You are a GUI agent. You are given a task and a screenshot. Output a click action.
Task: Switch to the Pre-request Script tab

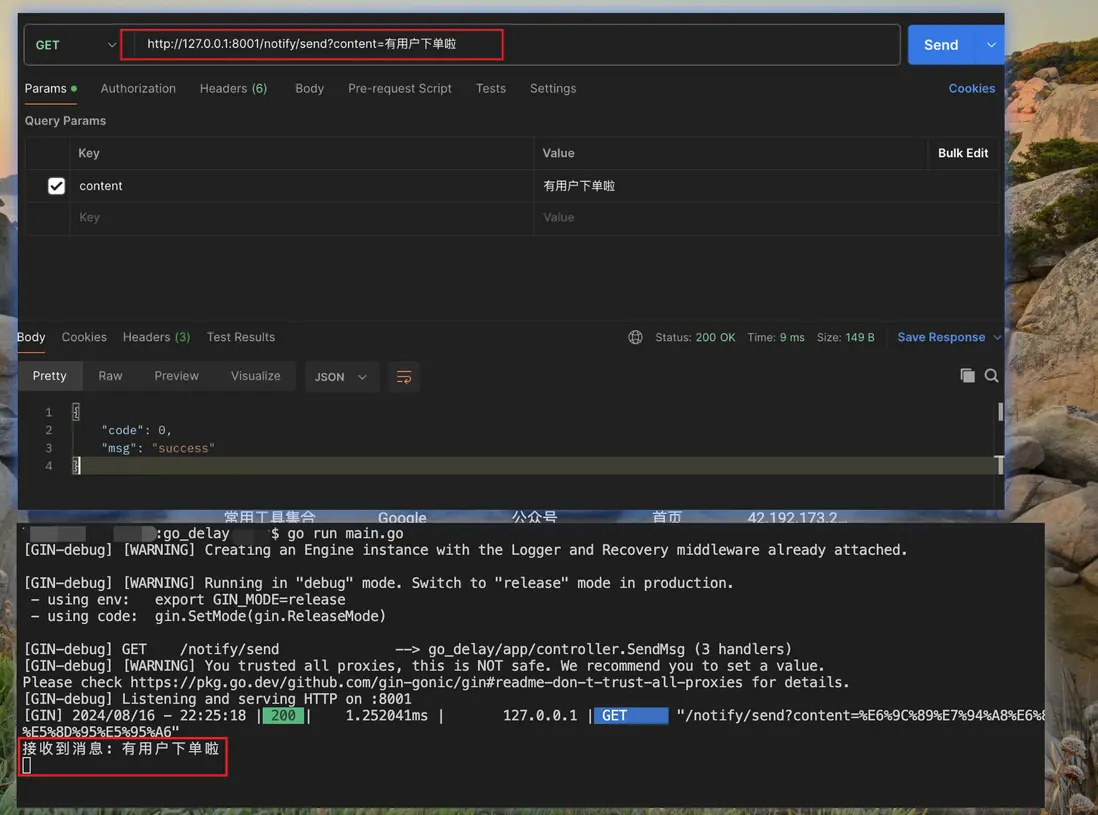click(400, 89)
